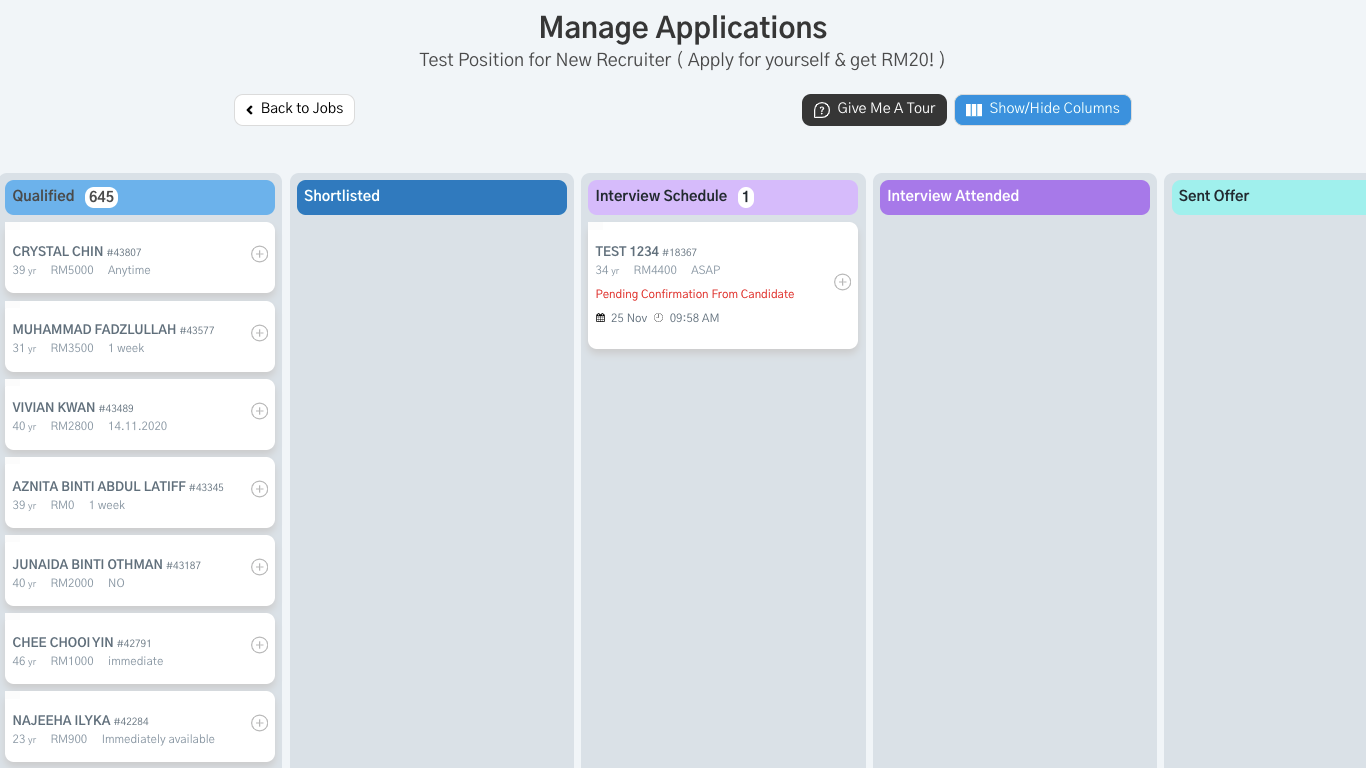Select the Qualified column header
Screen dimensions: 1366x768
point(140,197)
